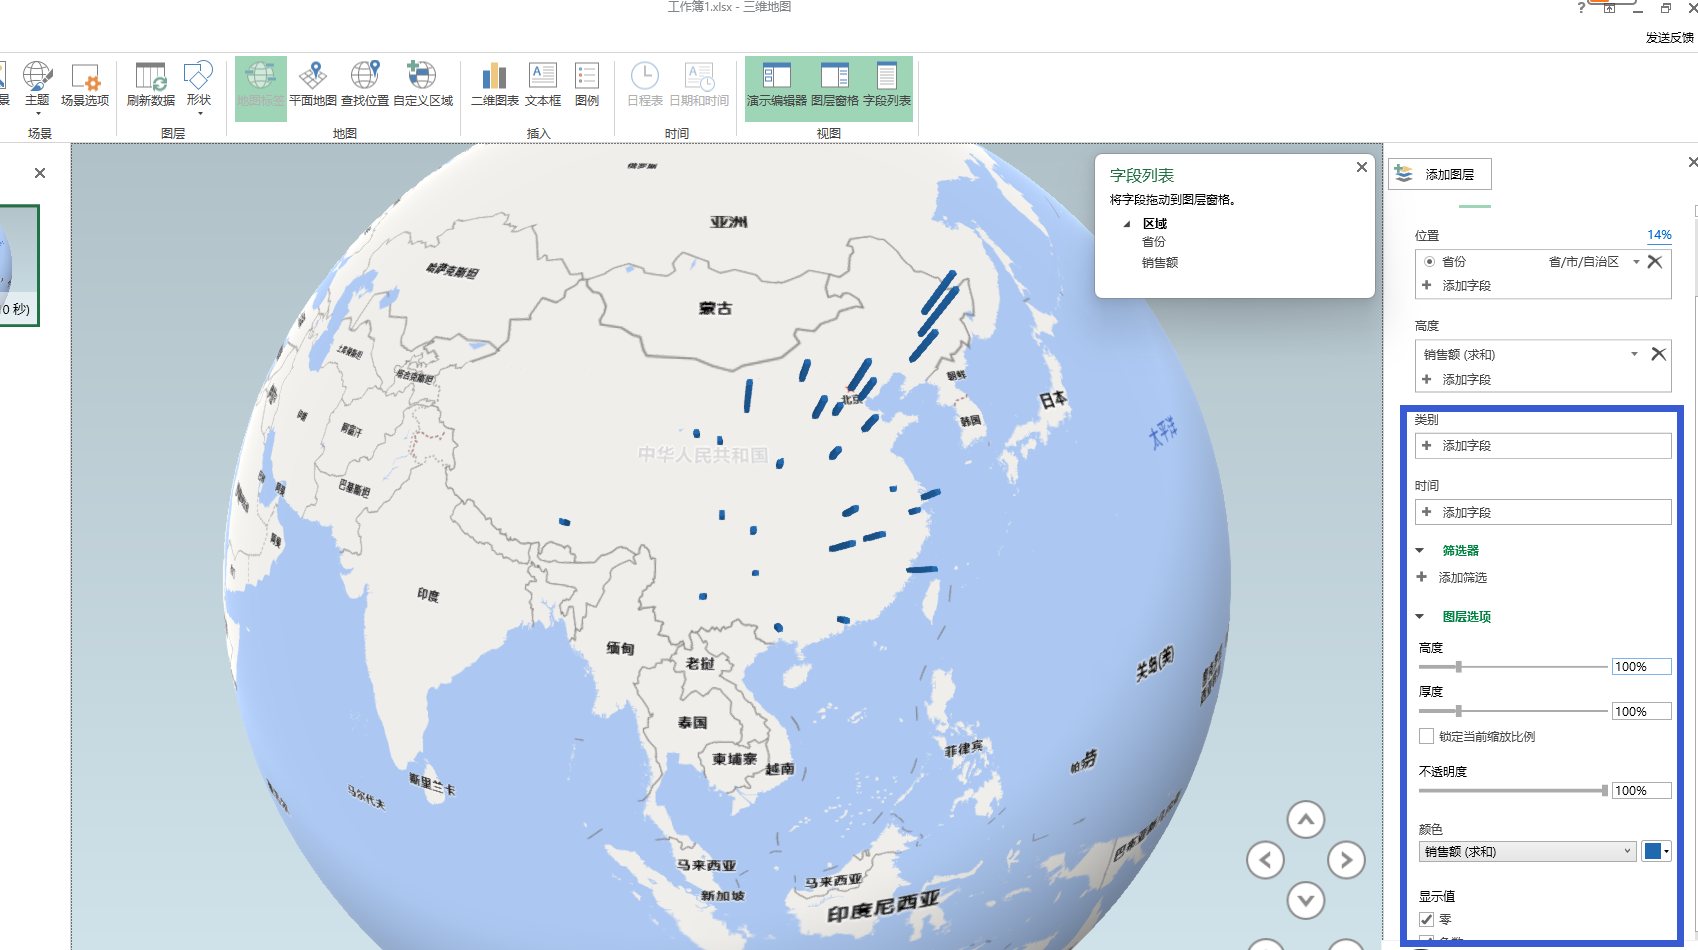Click 发送反馈 send feedback
The height and width of the screenshot is (950, 1698).
[x=1669, y=38]
